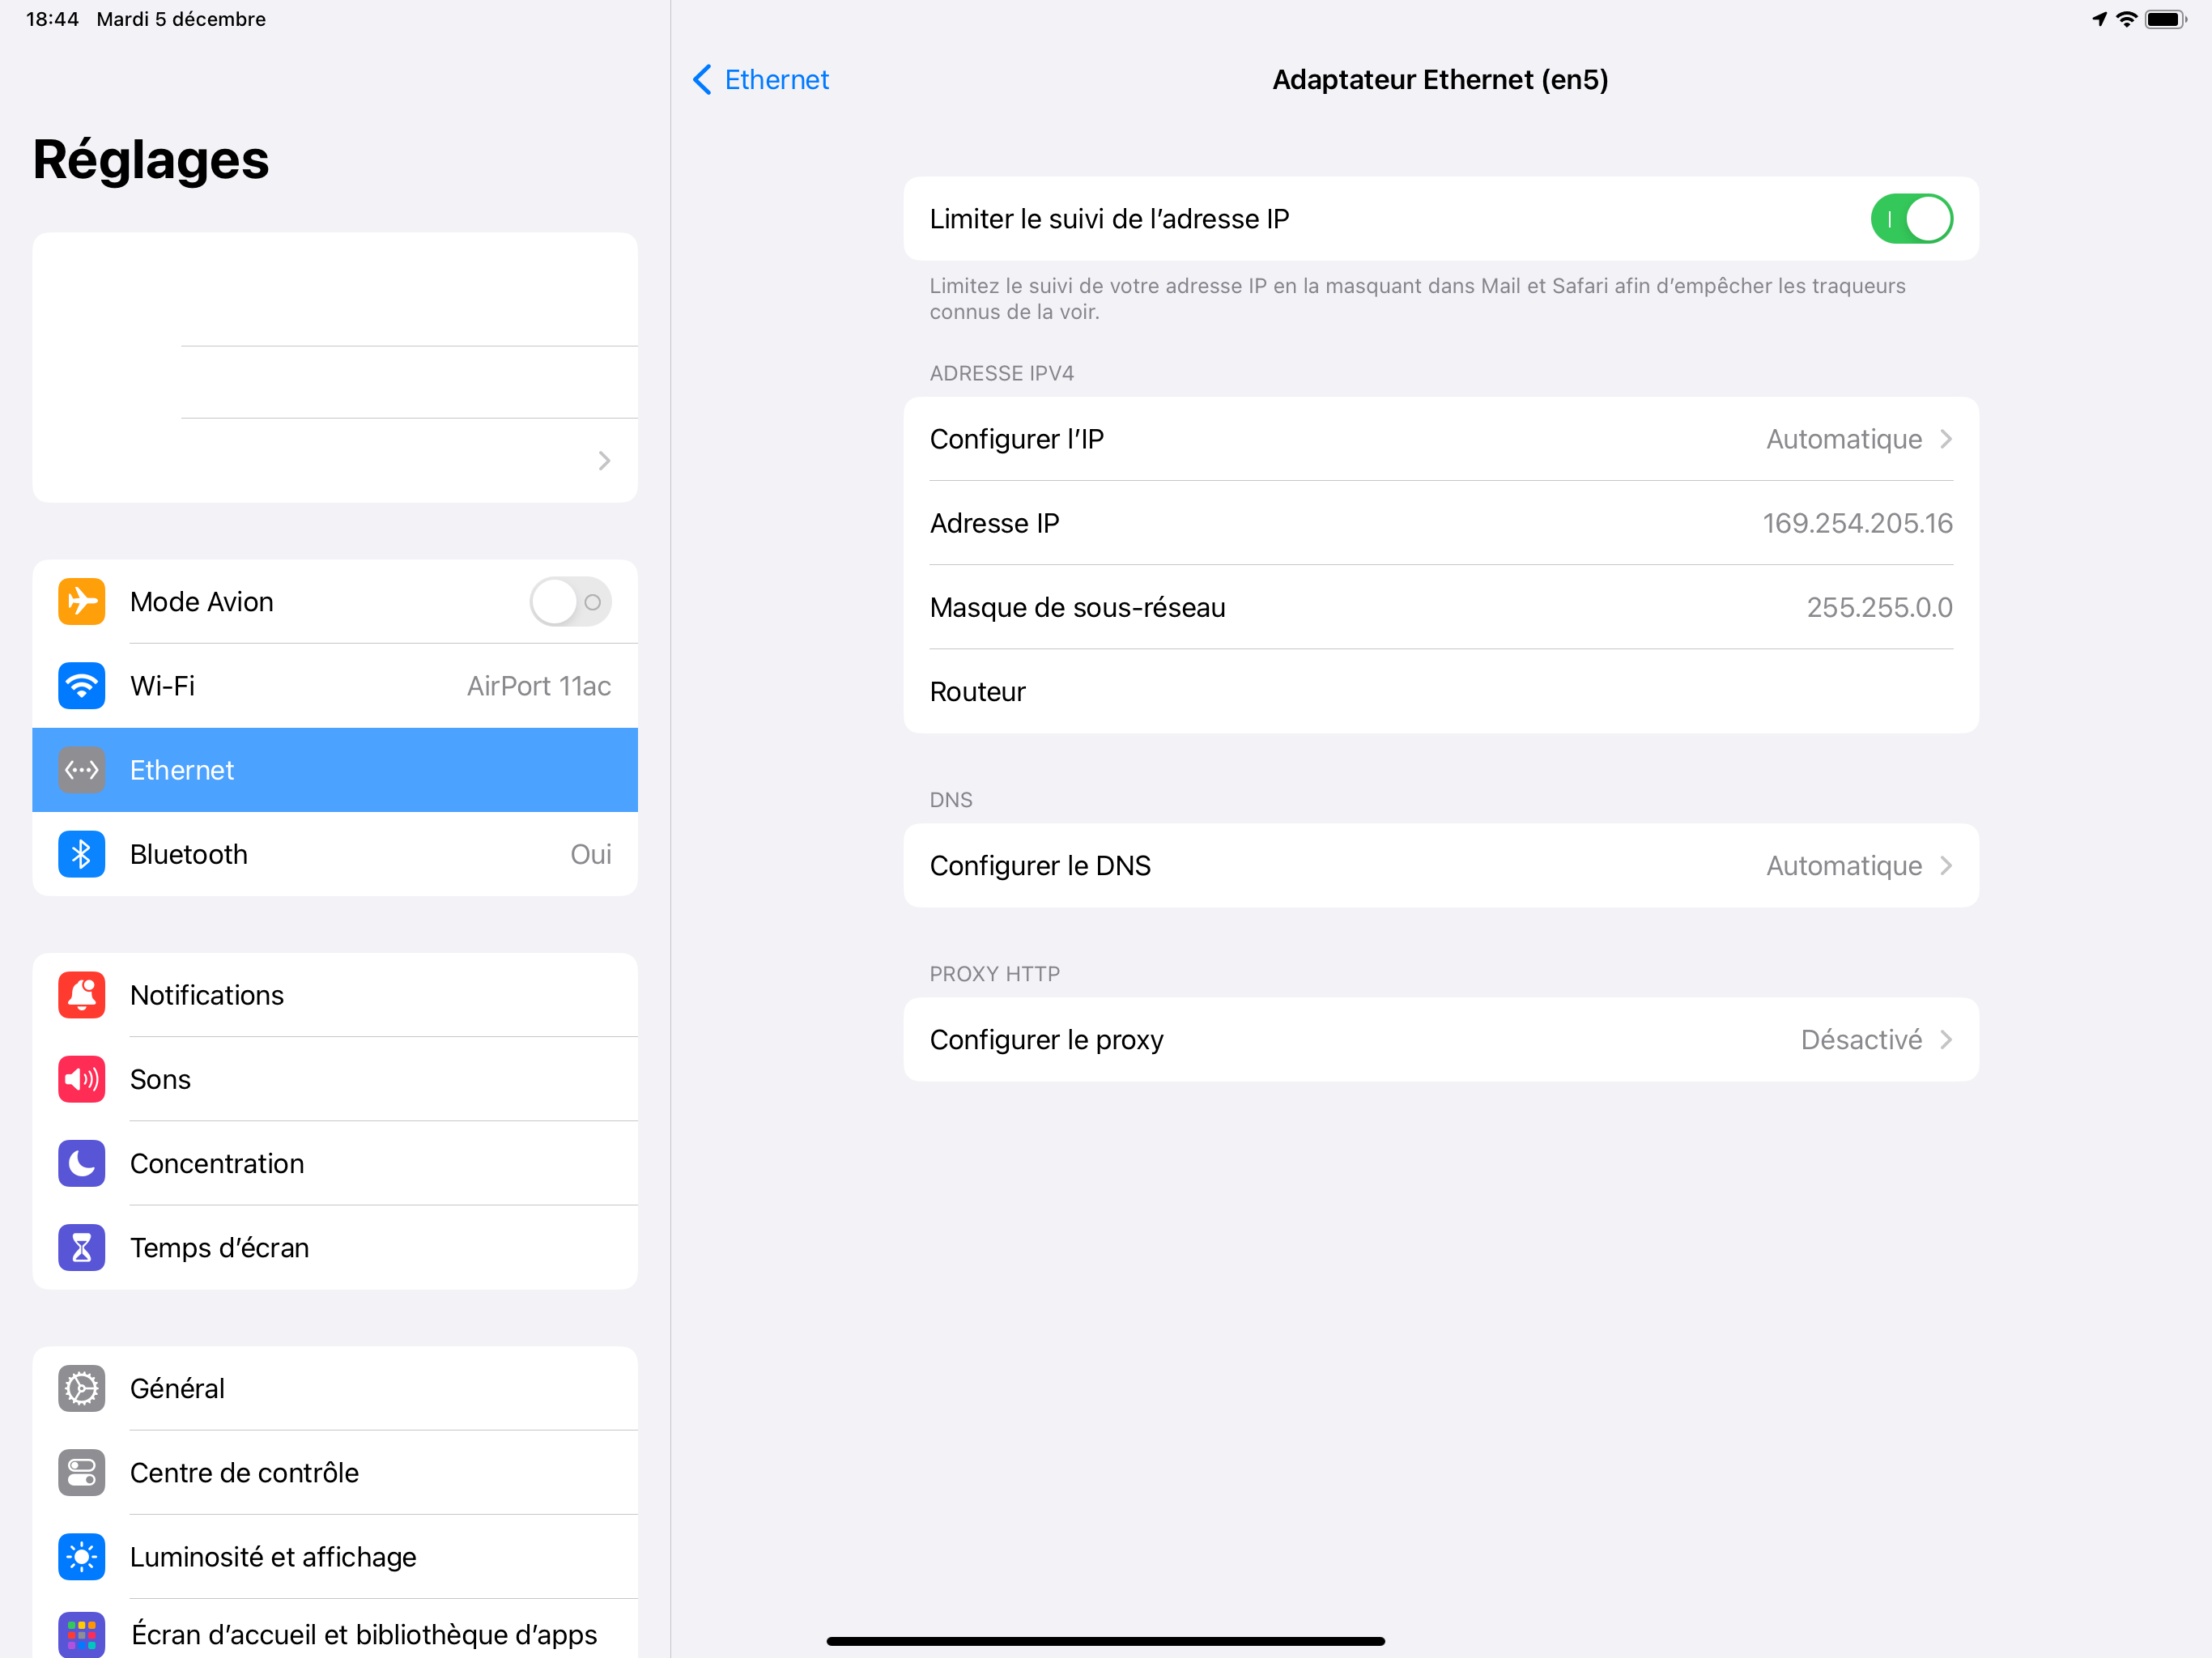The height and width of the screenshot is (1658, 2212).
Task: Open Concentration settings
Action: 335,1163
